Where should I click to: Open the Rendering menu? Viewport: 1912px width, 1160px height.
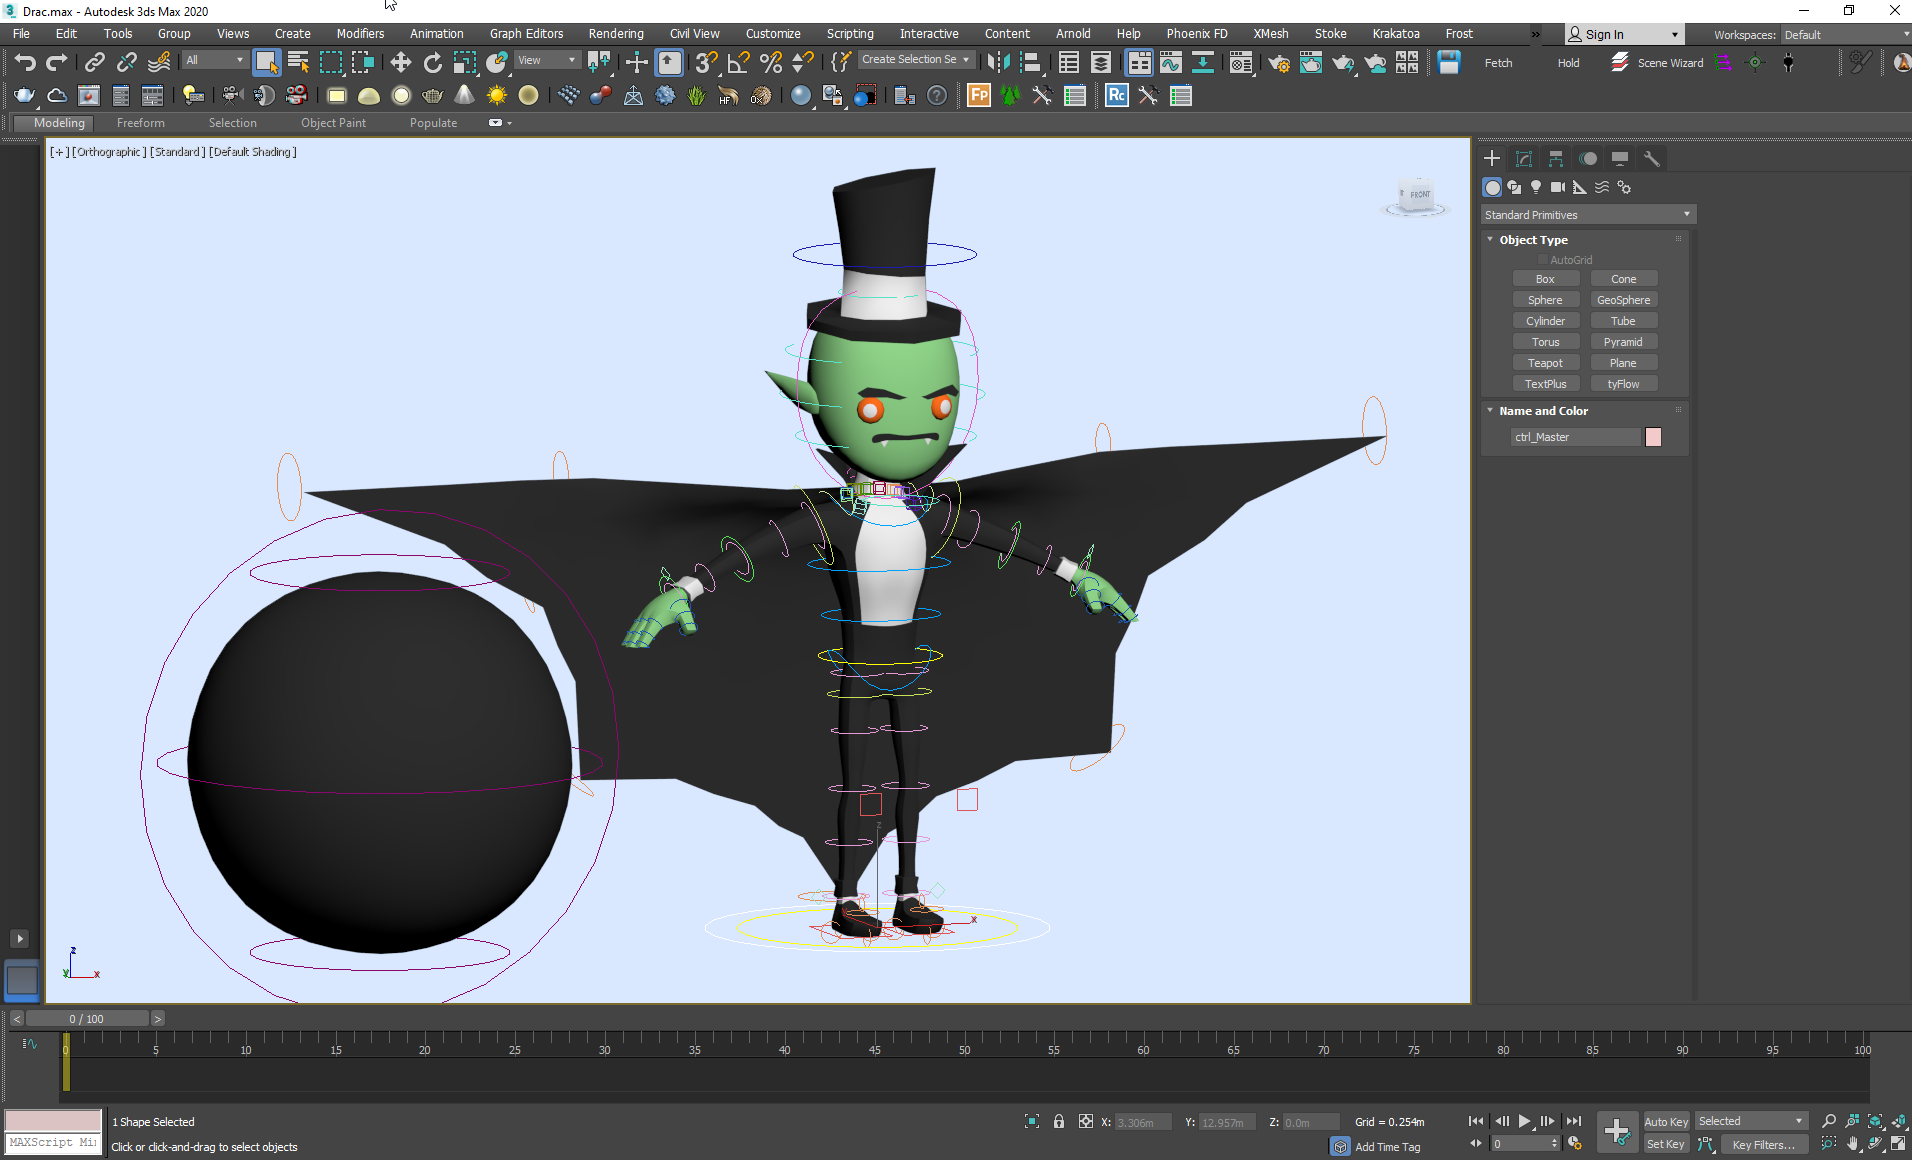pos(615,34)
